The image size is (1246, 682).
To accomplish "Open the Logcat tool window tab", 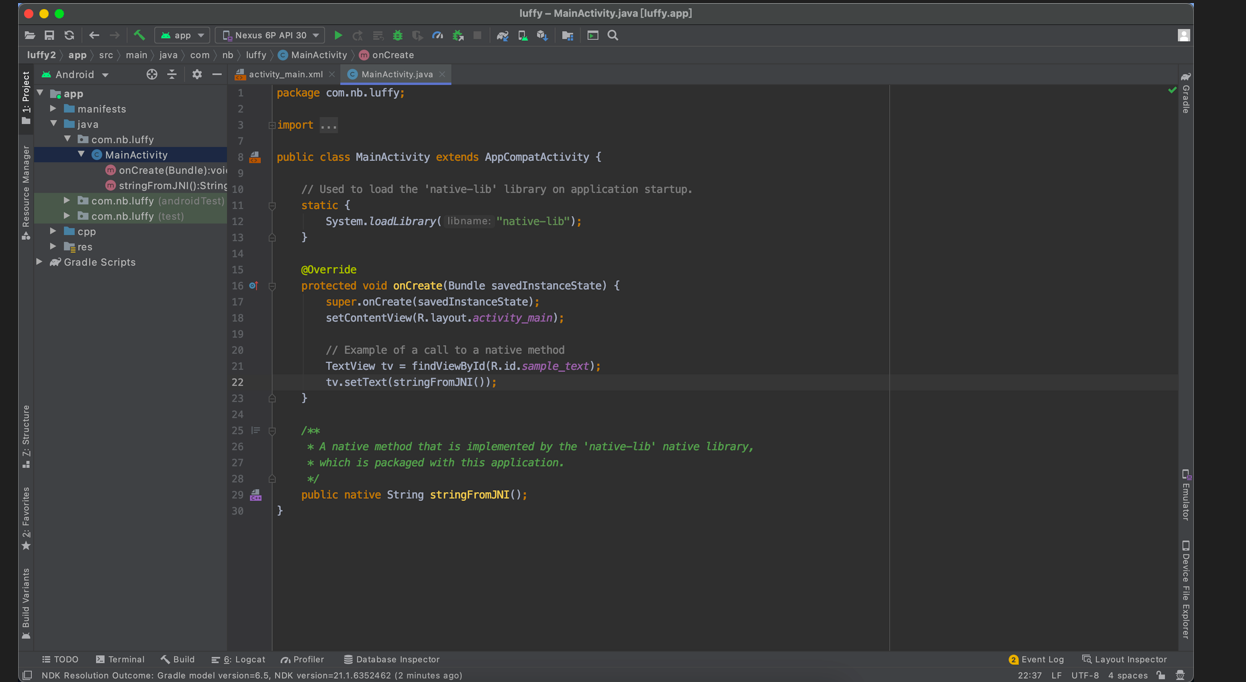I will point(239,659).
